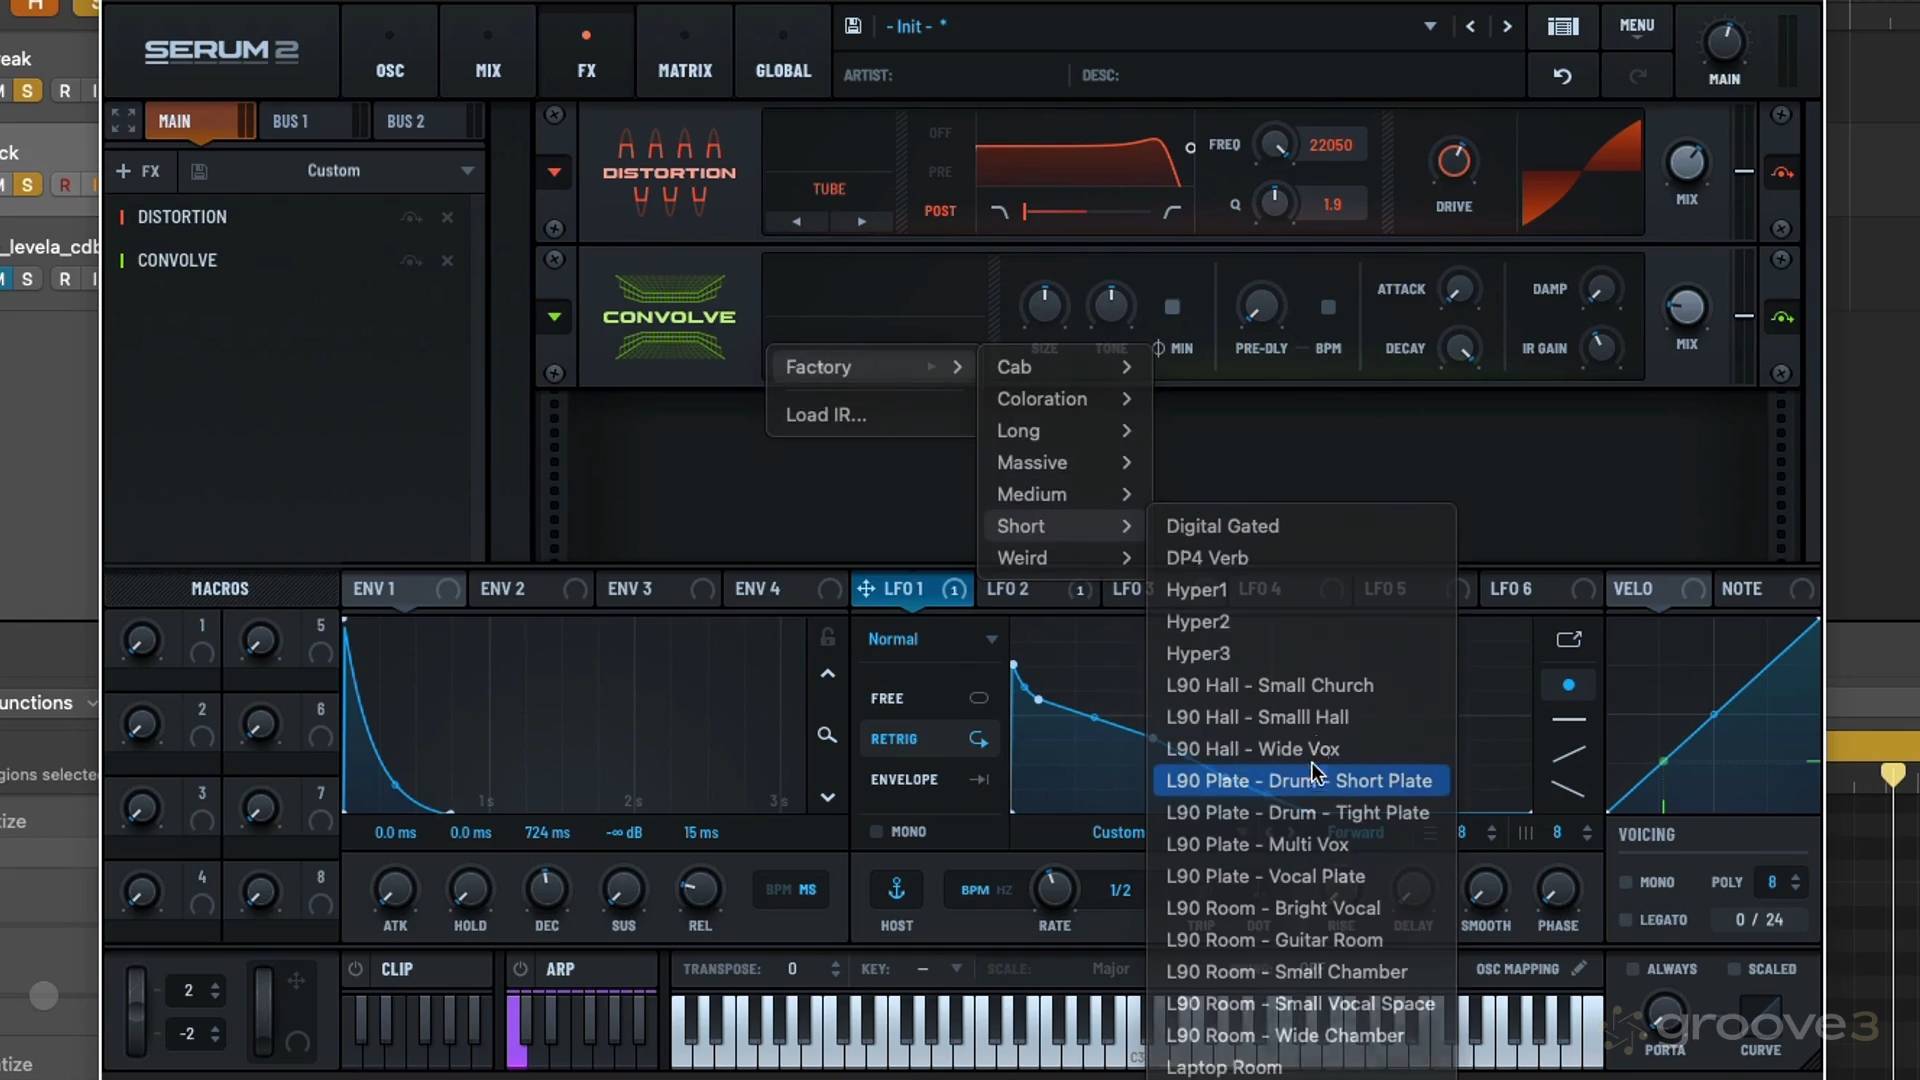Click the OSC mapping pencil icon
The image size is (1920, 1080).
click(x=1578, y=968)
